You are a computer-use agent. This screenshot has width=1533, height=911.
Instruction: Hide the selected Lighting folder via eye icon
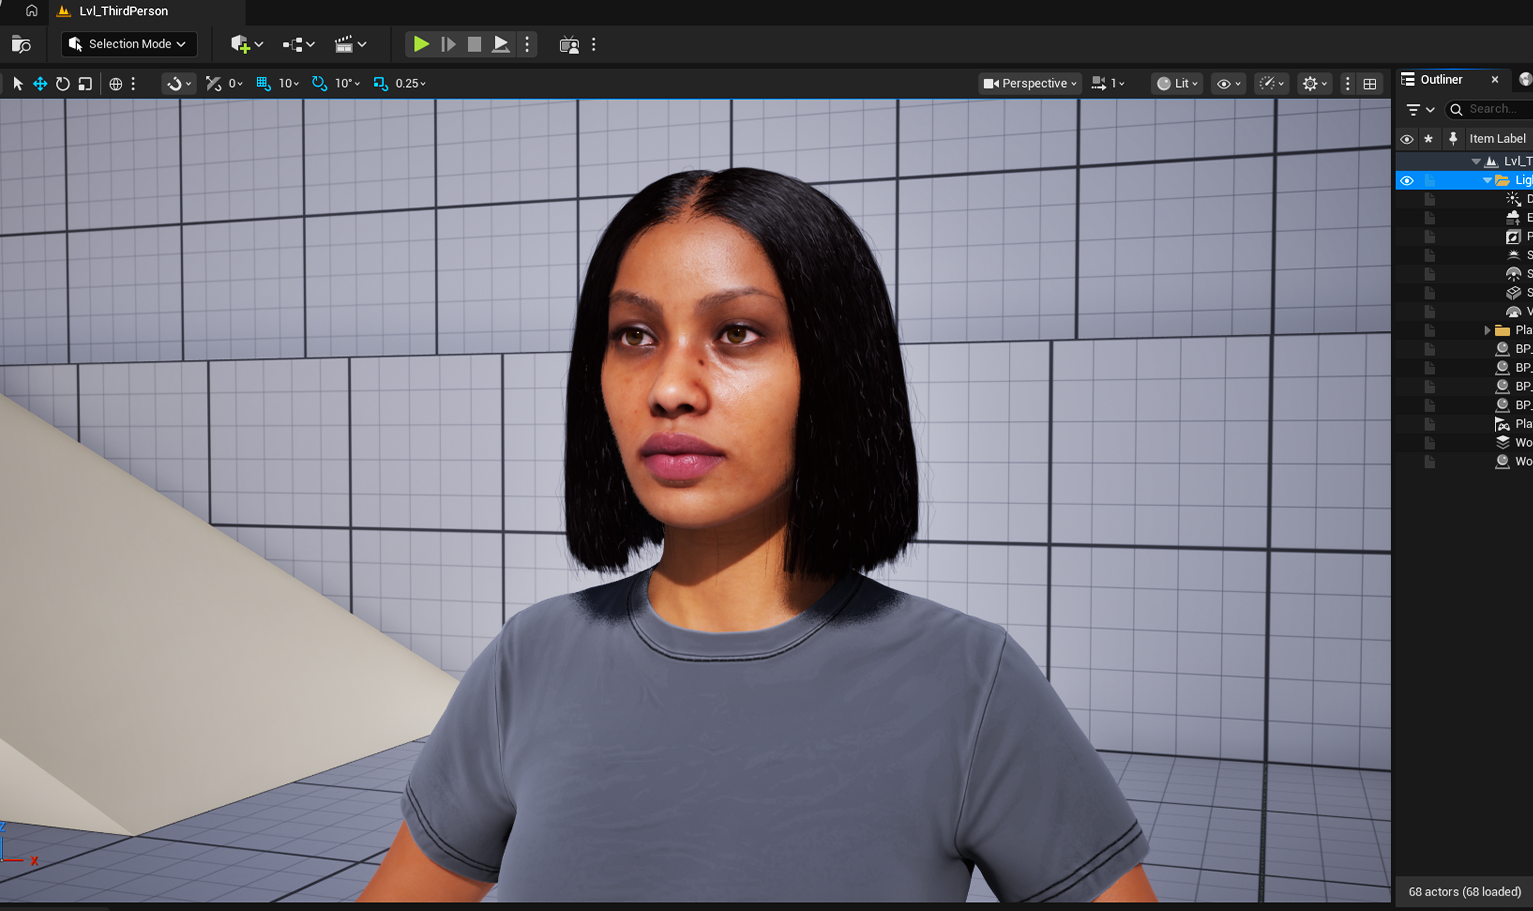1407,180
